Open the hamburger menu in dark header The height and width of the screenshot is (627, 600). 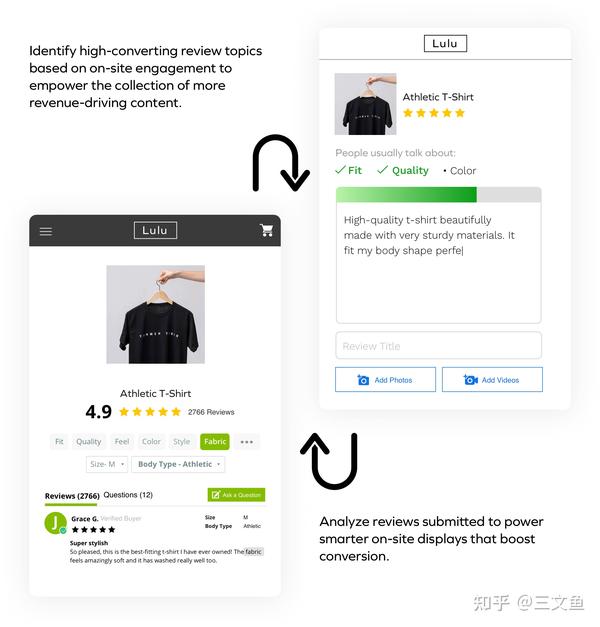(x=46, y=231)
